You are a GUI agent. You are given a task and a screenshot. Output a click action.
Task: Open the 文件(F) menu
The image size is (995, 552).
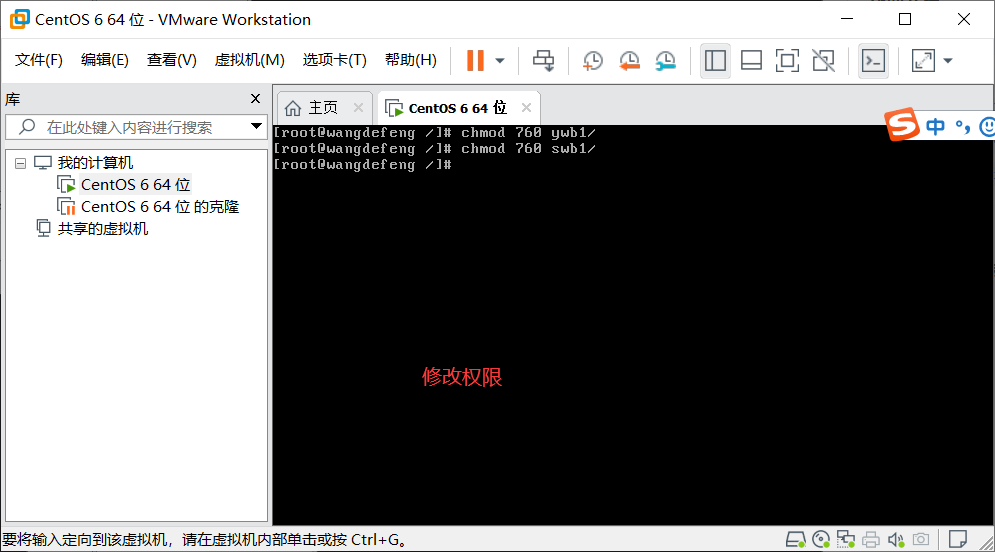[39, 60]
